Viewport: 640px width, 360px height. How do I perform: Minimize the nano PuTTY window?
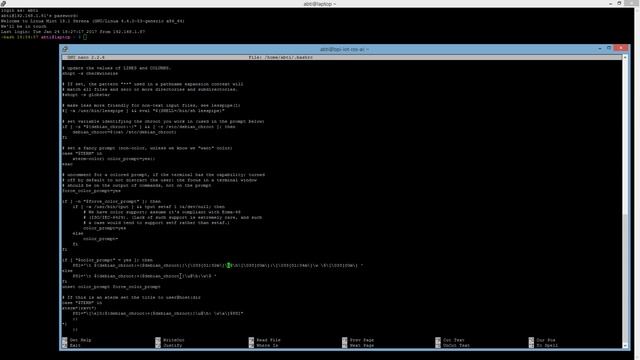point(600,49)
